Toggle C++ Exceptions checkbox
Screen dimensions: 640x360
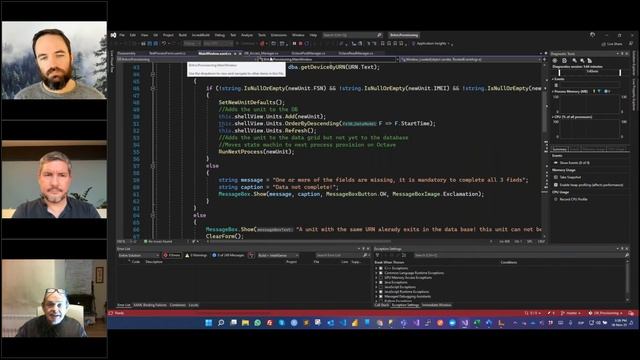pos(381,268)
